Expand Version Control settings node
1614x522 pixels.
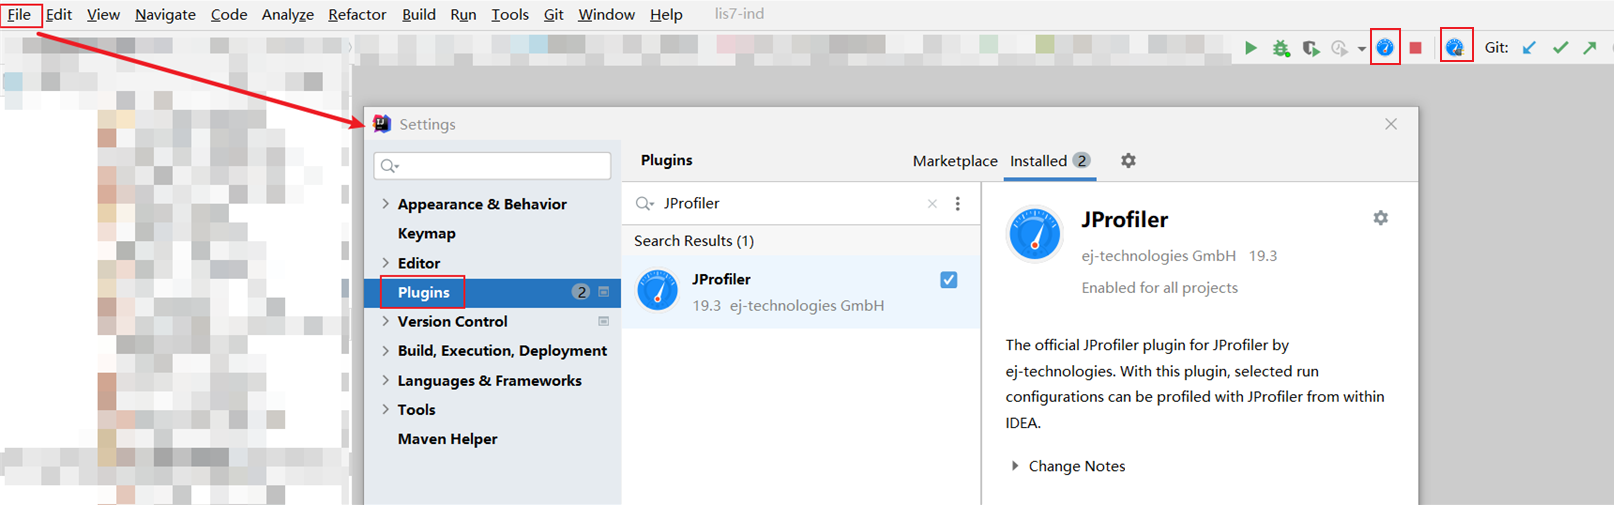pos(386,321)
